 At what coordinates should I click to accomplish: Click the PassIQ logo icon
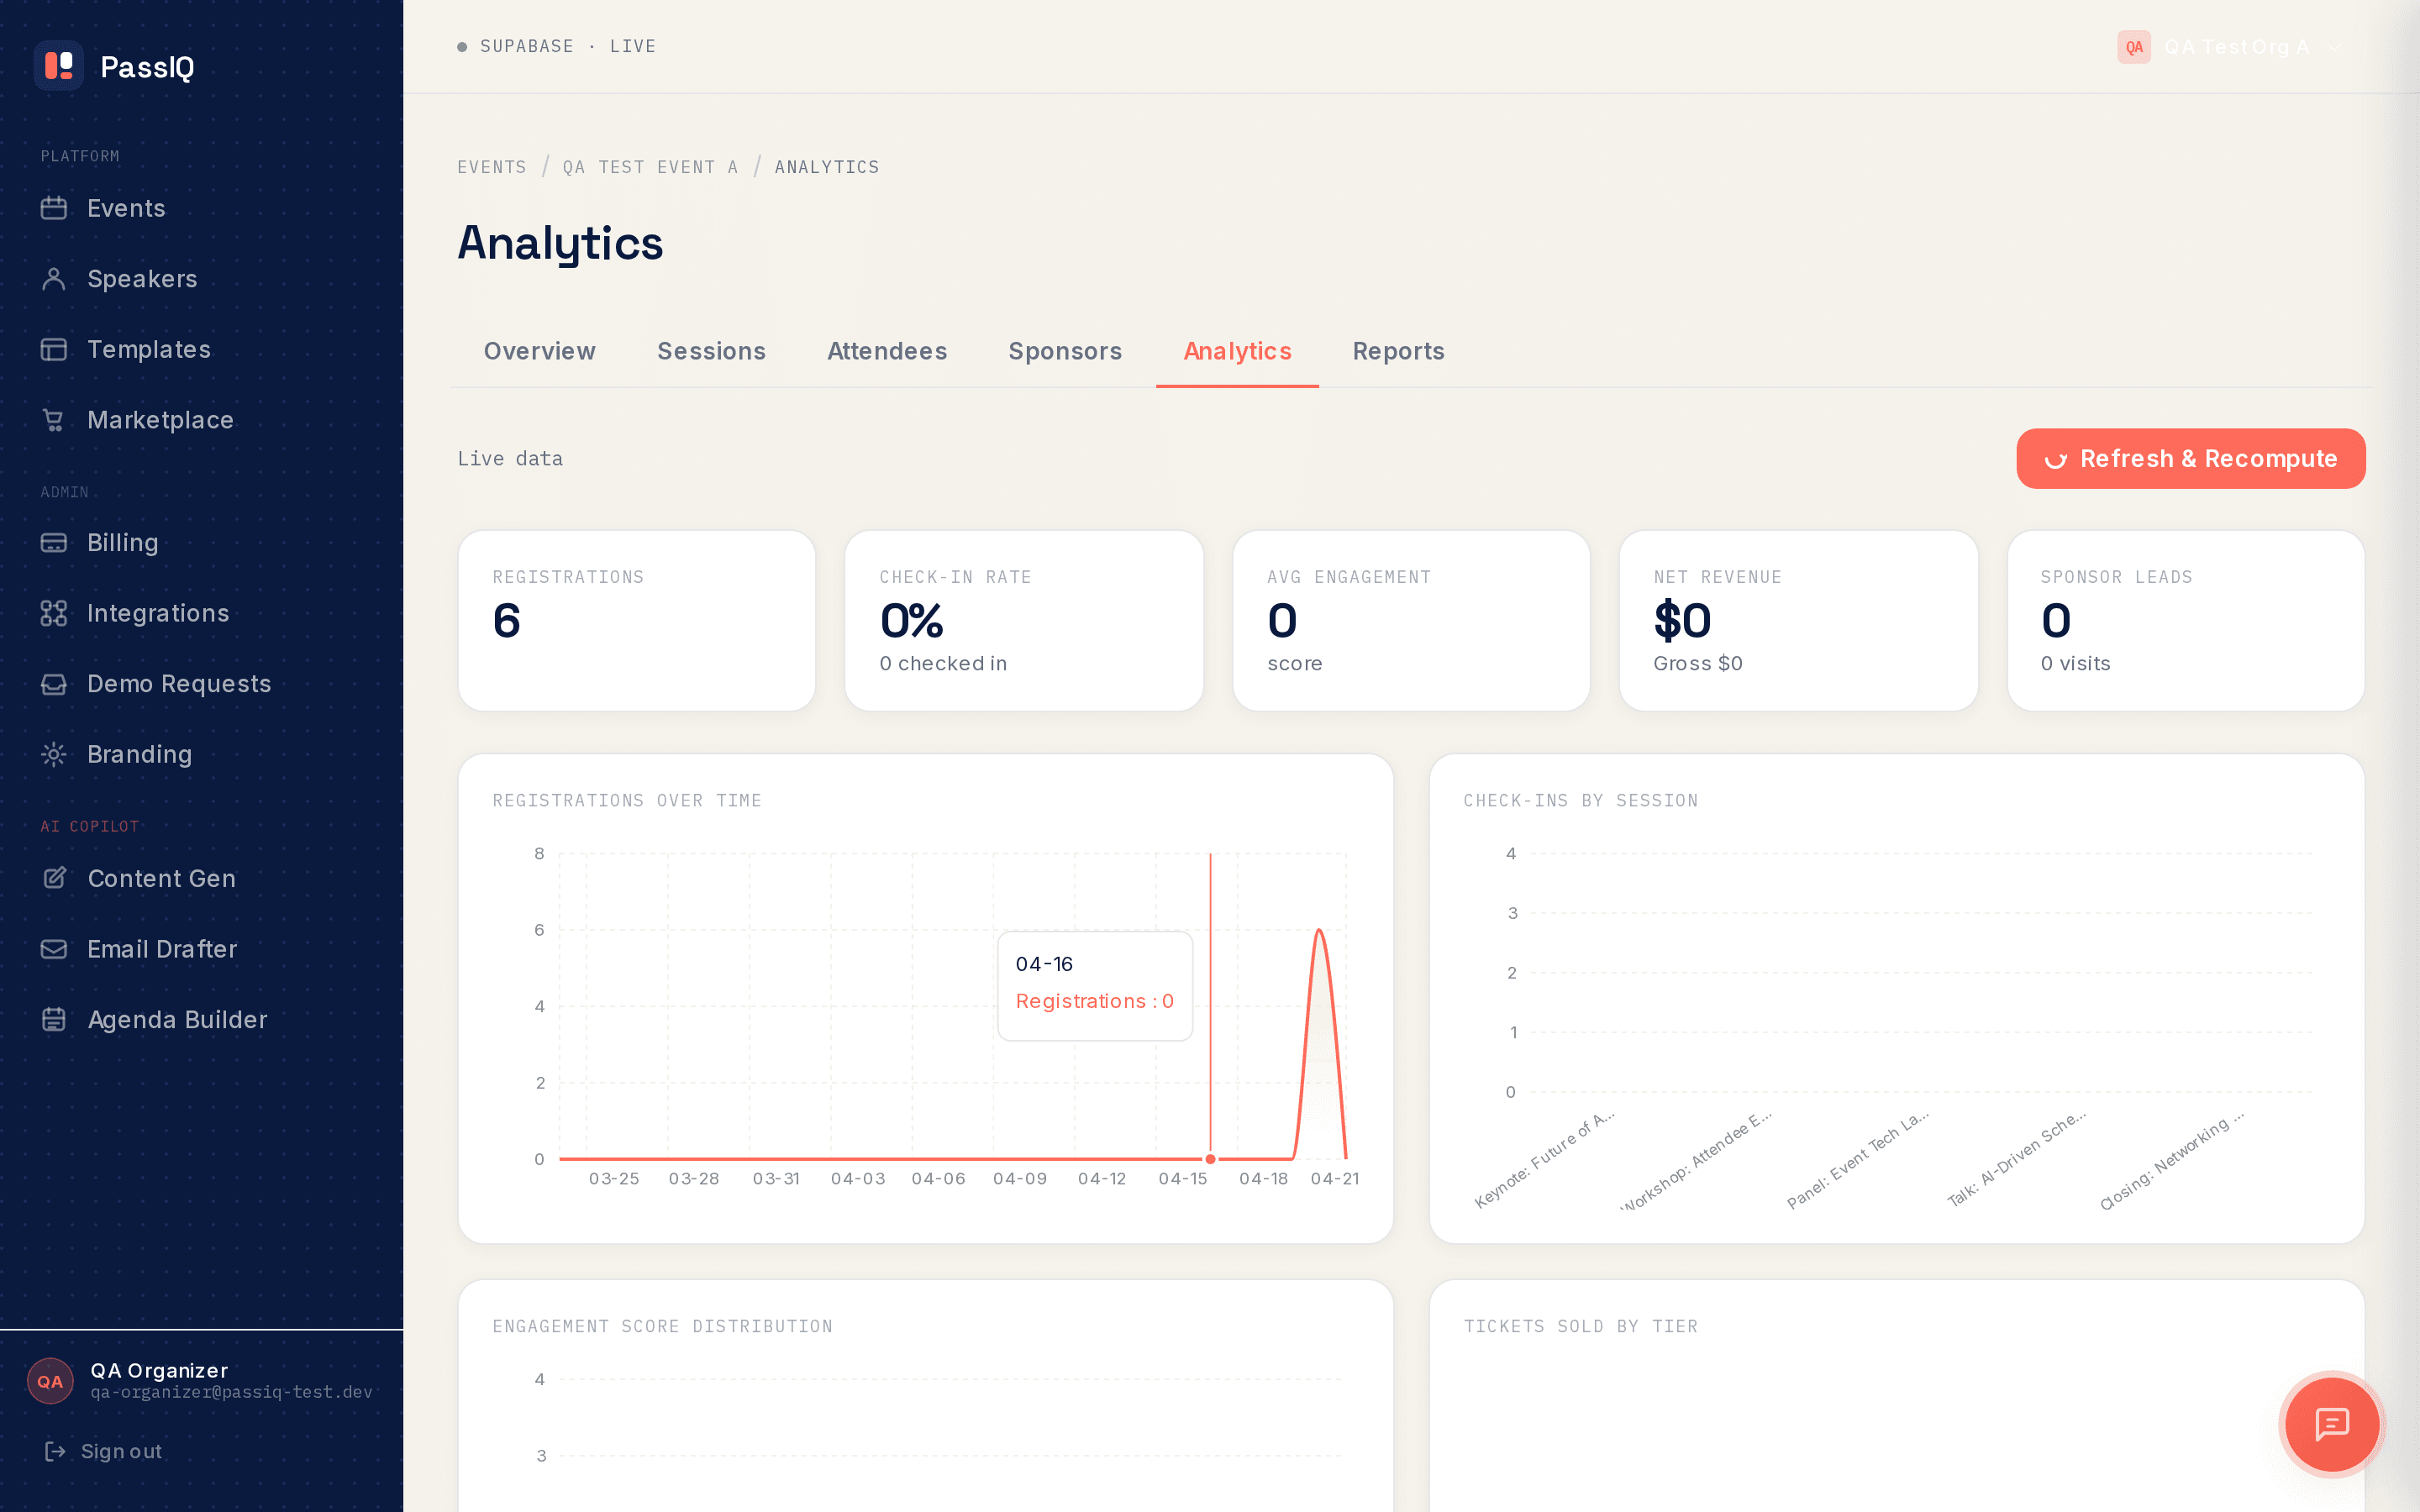[x=59, y=66]
